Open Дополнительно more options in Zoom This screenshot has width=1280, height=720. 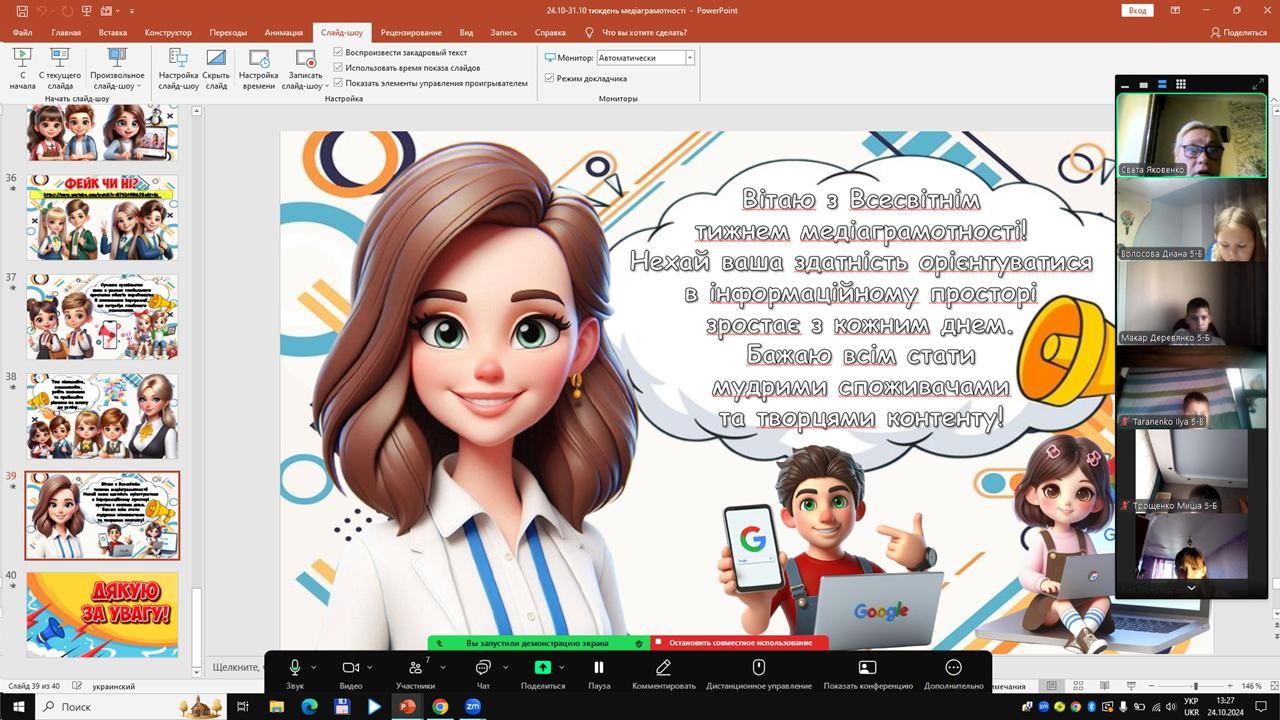pos(953,673)
